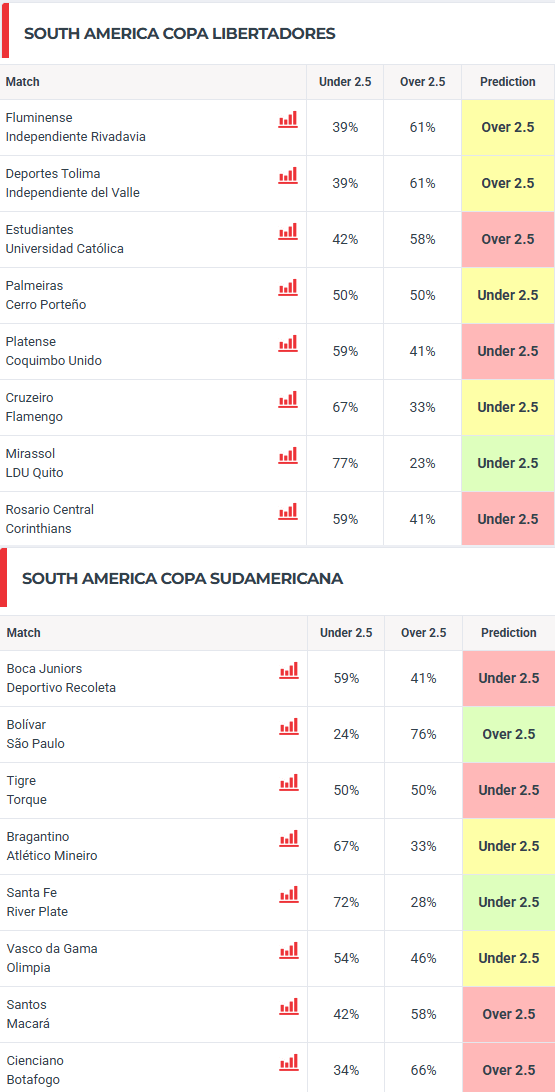Click stats icon next to Boca Juniors
The height and width of the screenshot is (1092, 555).
289,670
